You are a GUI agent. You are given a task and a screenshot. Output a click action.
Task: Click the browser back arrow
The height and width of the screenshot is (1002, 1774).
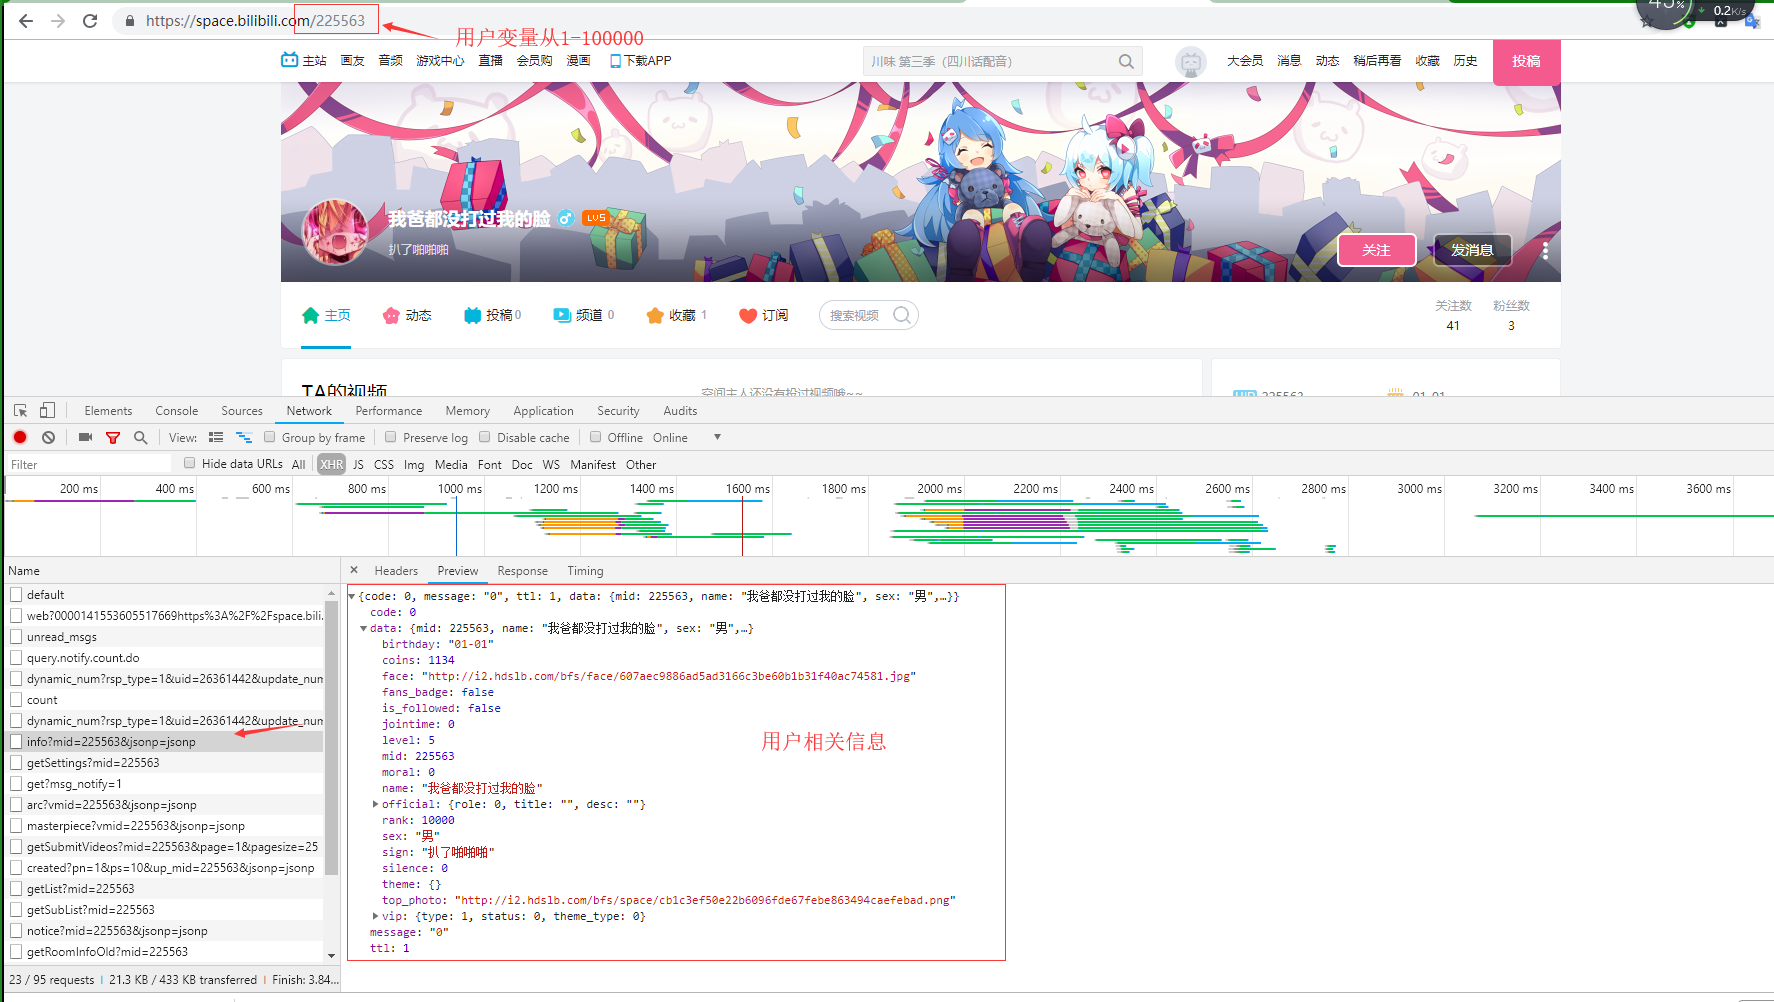26,21
